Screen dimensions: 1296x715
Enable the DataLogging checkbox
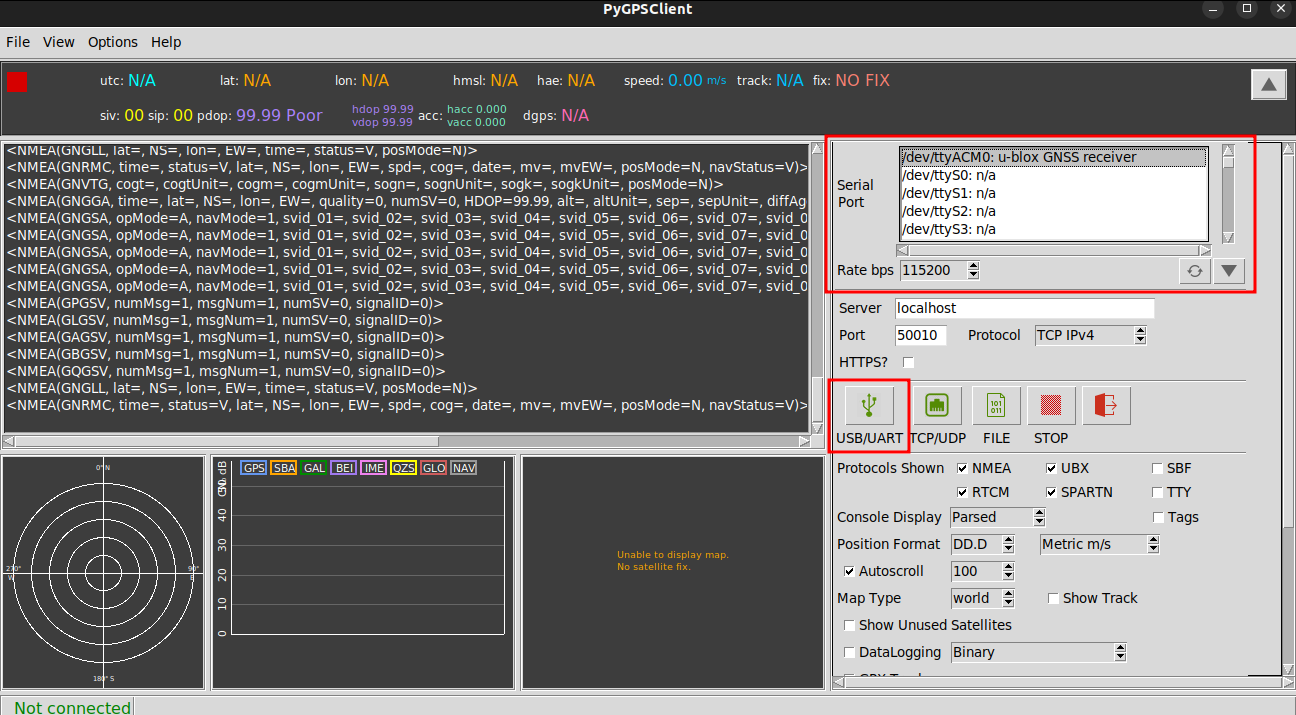click(x=850, y=652)
